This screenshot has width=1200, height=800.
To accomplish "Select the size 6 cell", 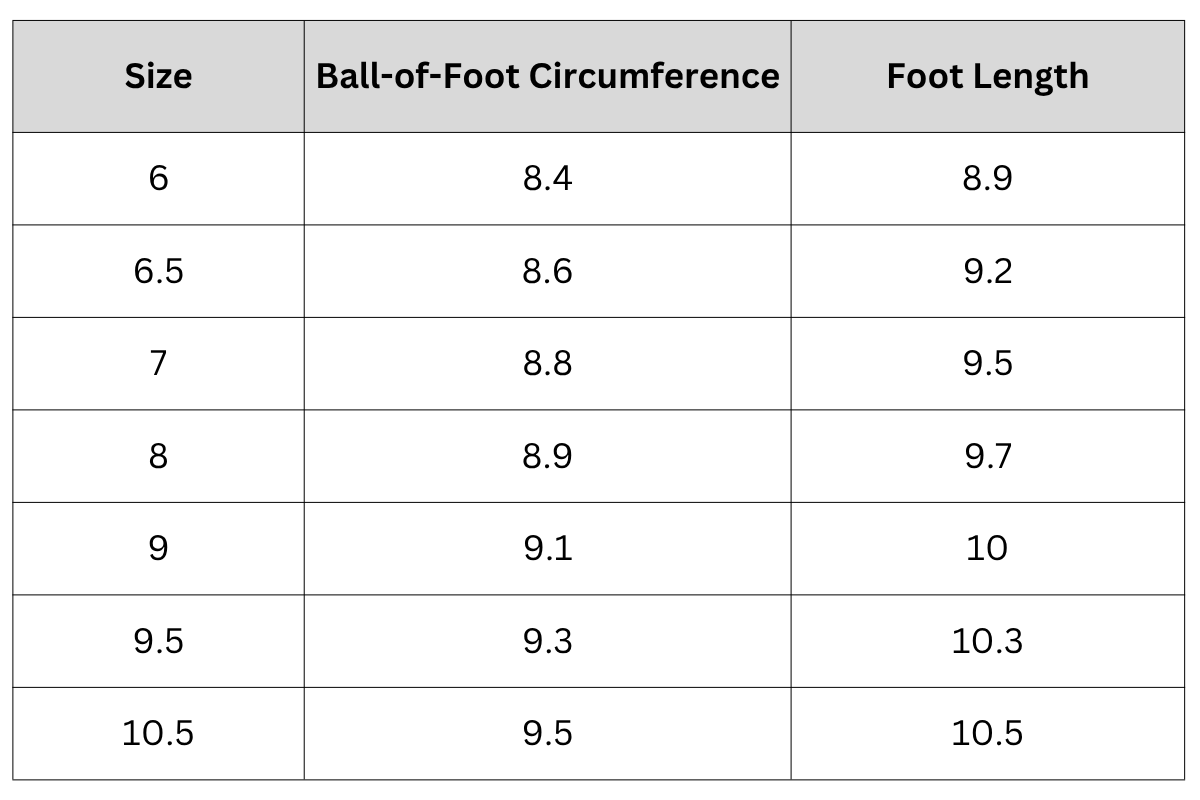I will [158, 179].
